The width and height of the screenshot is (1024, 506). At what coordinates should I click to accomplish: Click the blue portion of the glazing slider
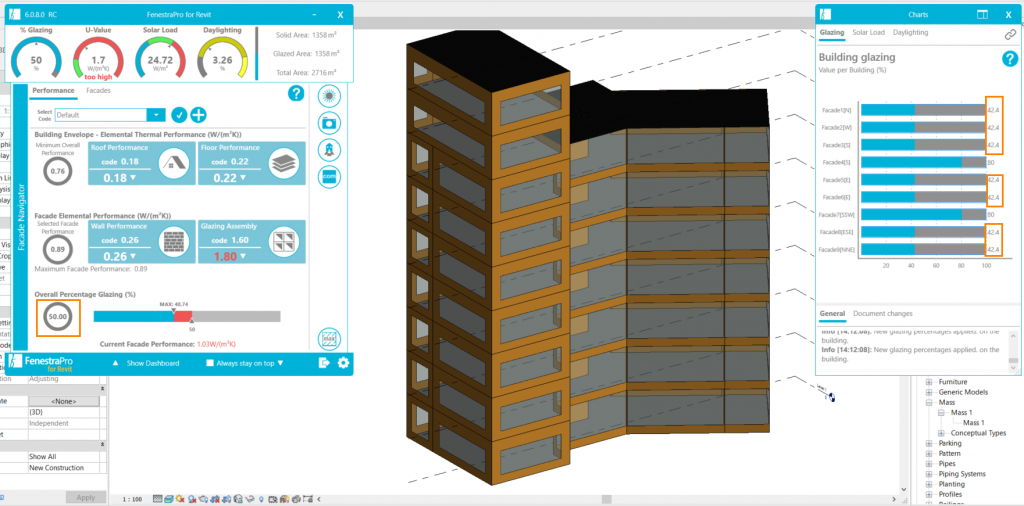[133, 316]
